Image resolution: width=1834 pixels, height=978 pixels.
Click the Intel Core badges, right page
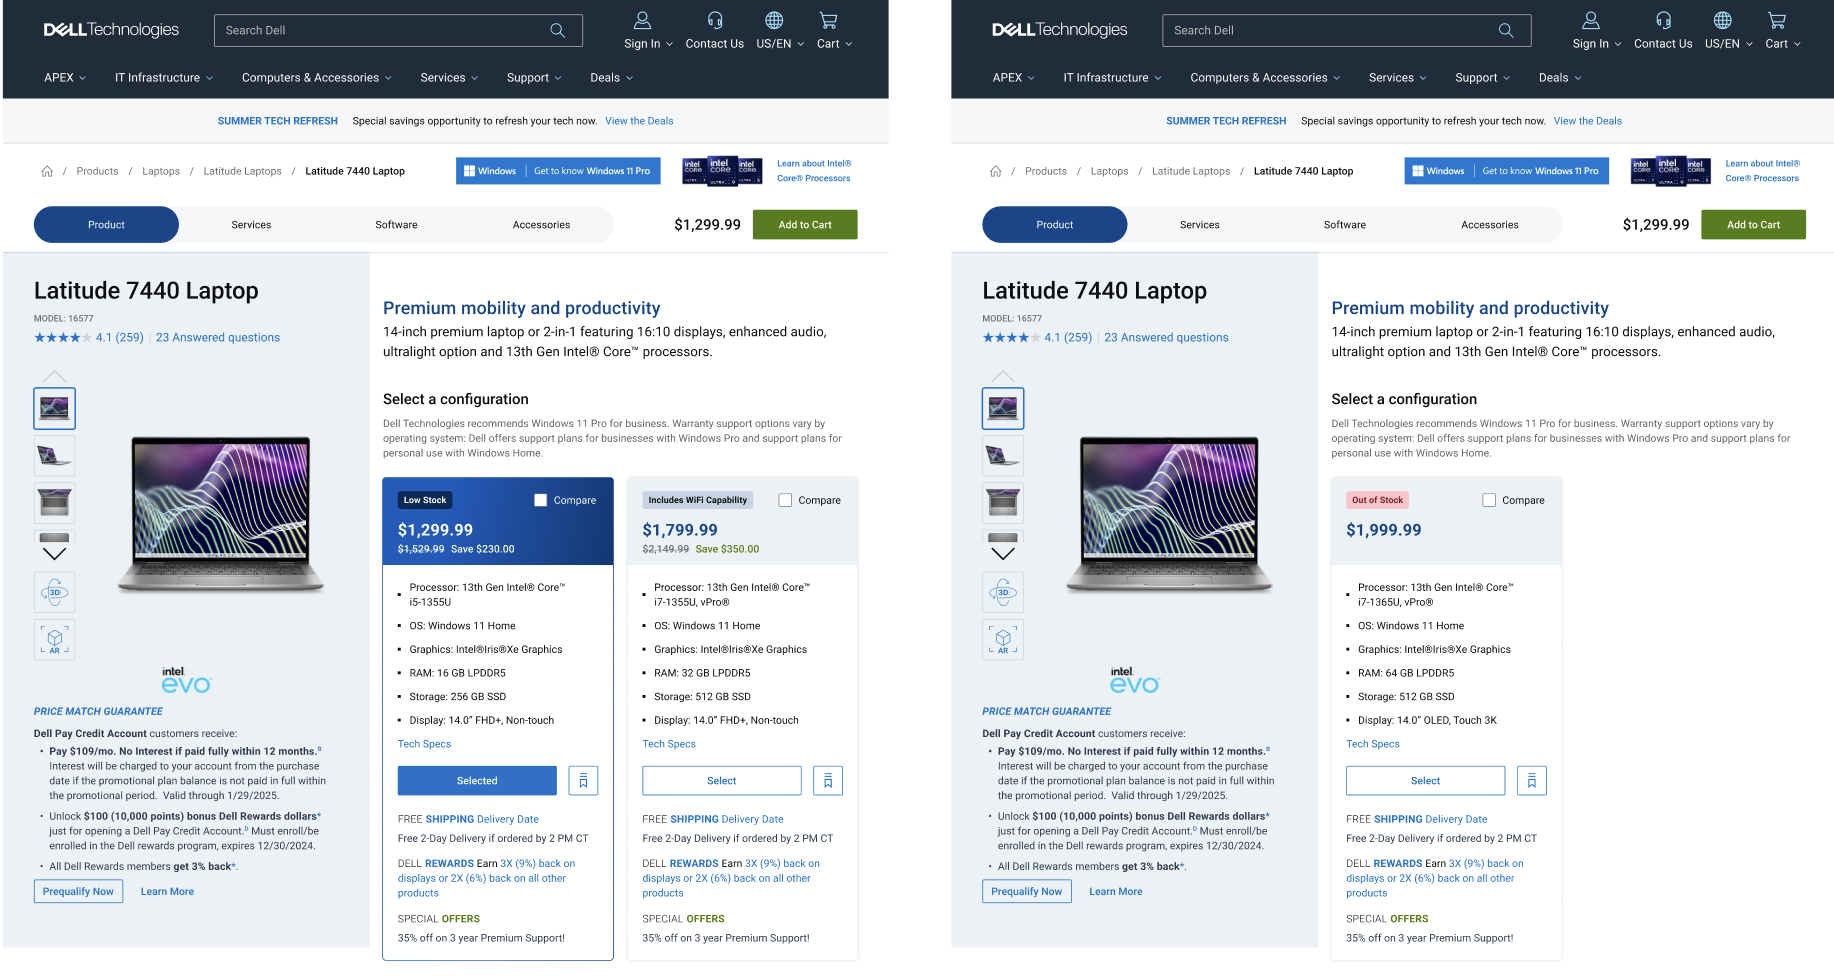[1671, 171]
